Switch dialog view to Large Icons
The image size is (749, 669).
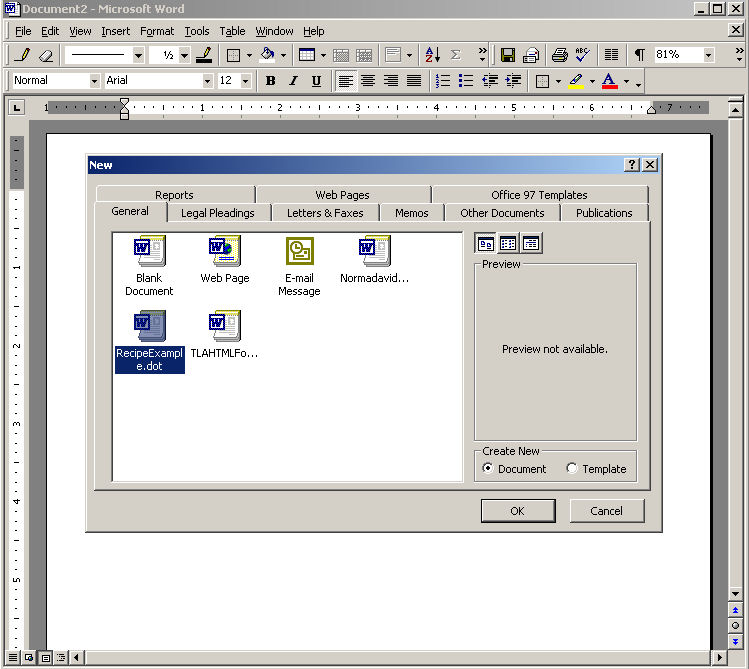[x=485, y=243]
